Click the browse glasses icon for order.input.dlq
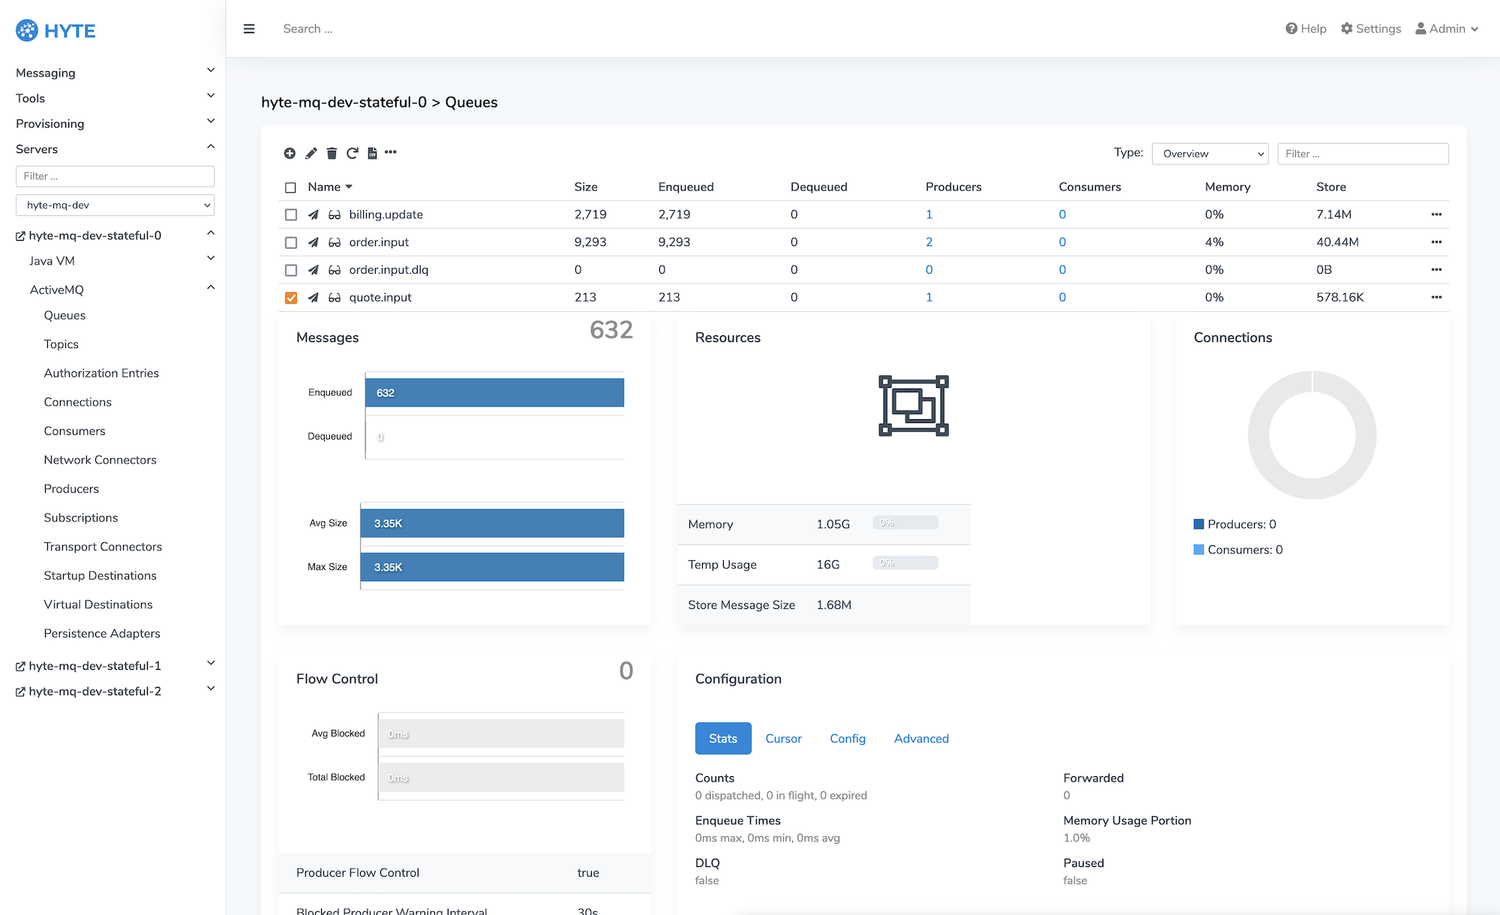 click(335, 270)
